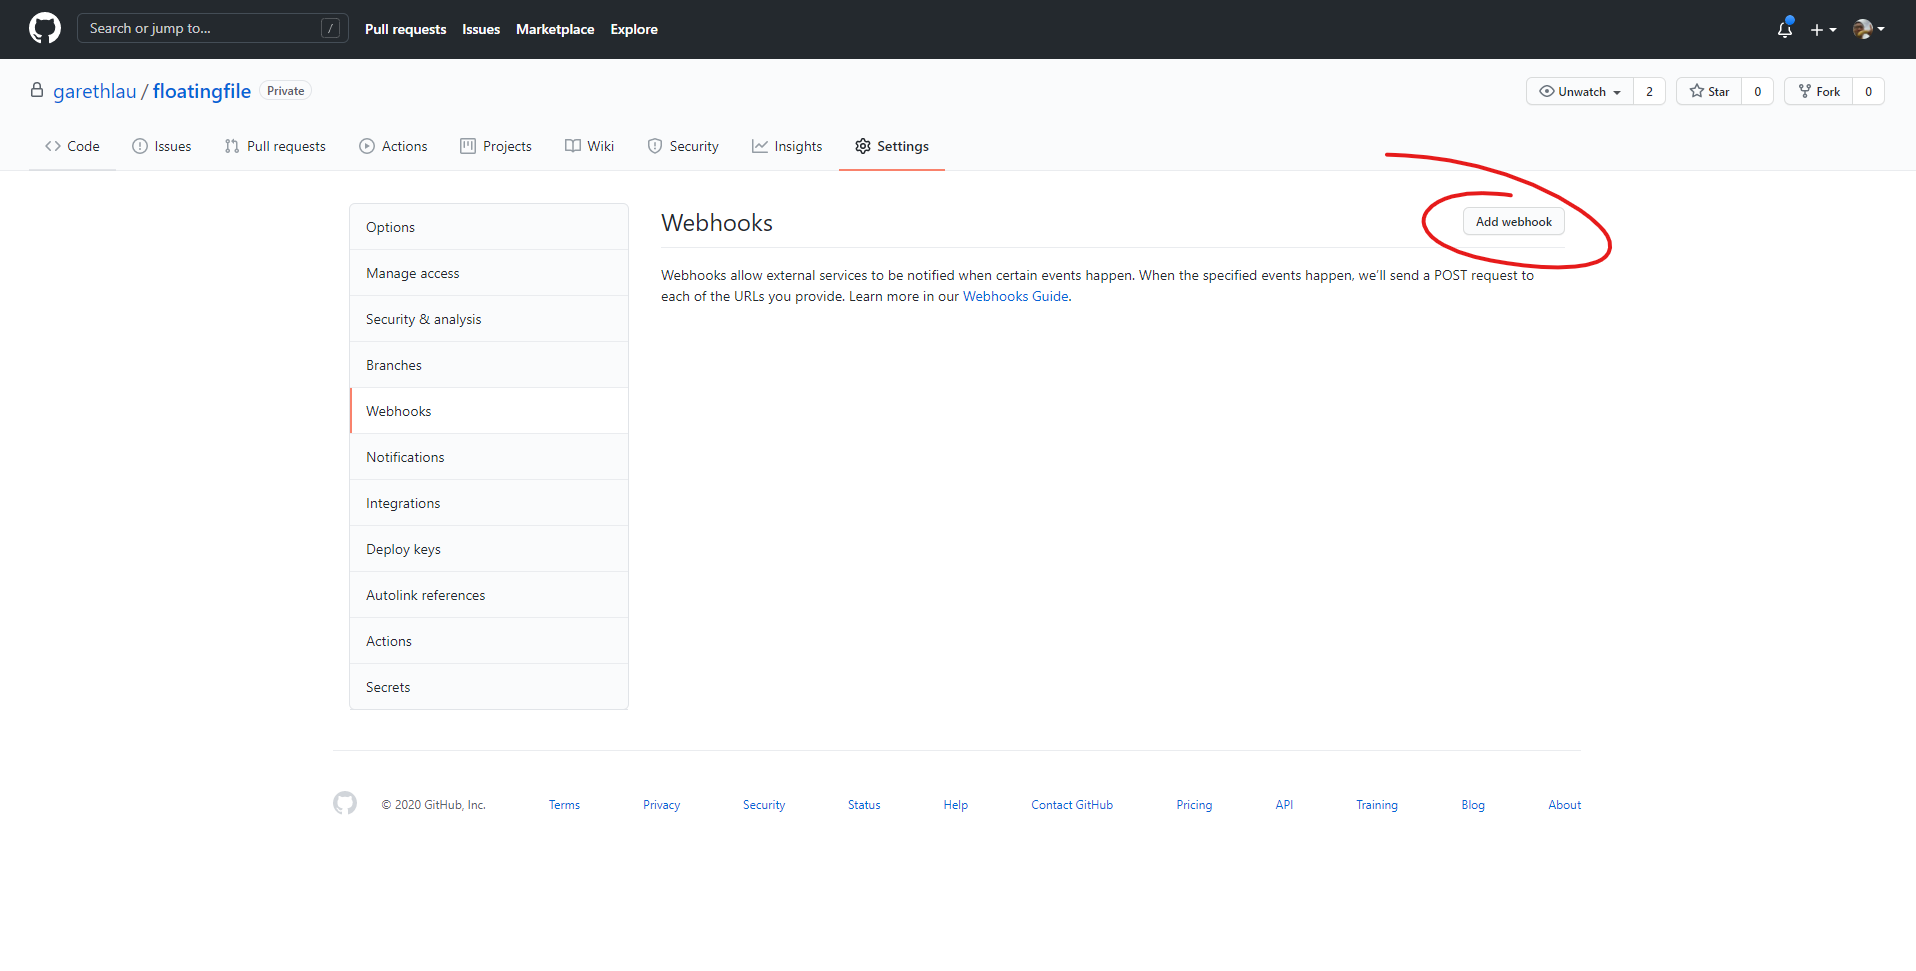Click the search or jump to field

(x=200, y=28)
